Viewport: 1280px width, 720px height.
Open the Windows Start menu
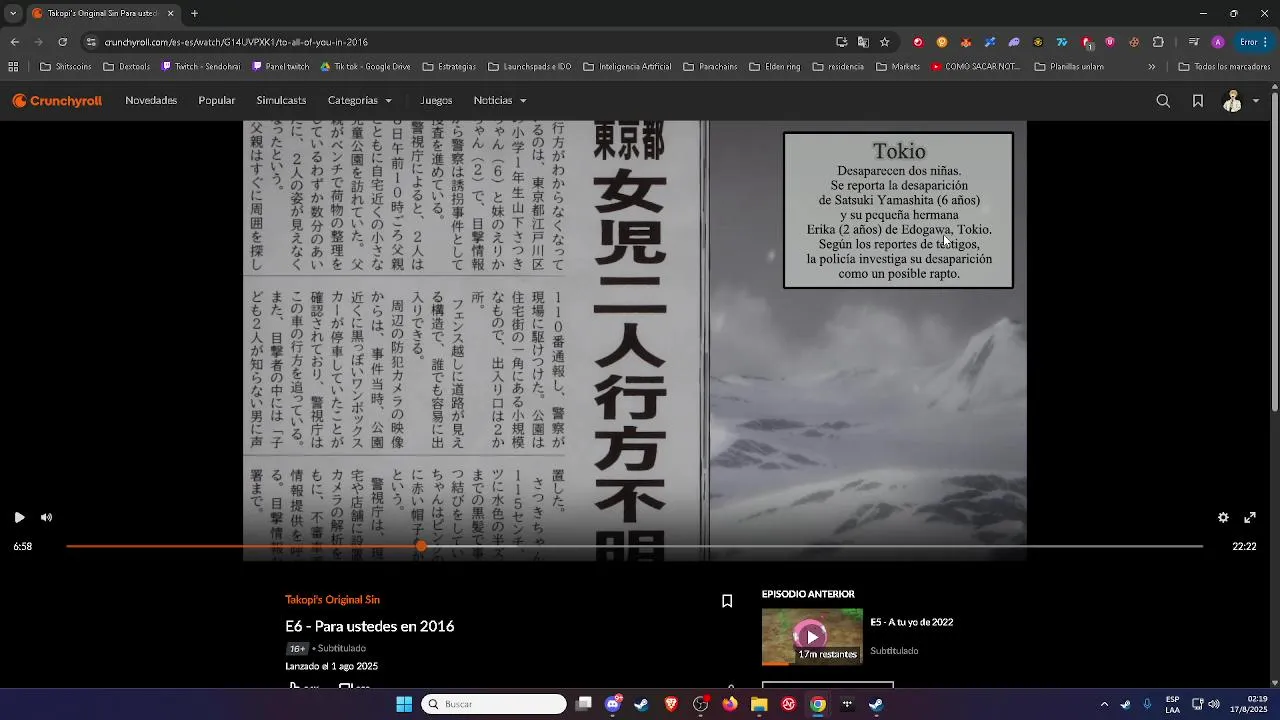click(404, 704)
